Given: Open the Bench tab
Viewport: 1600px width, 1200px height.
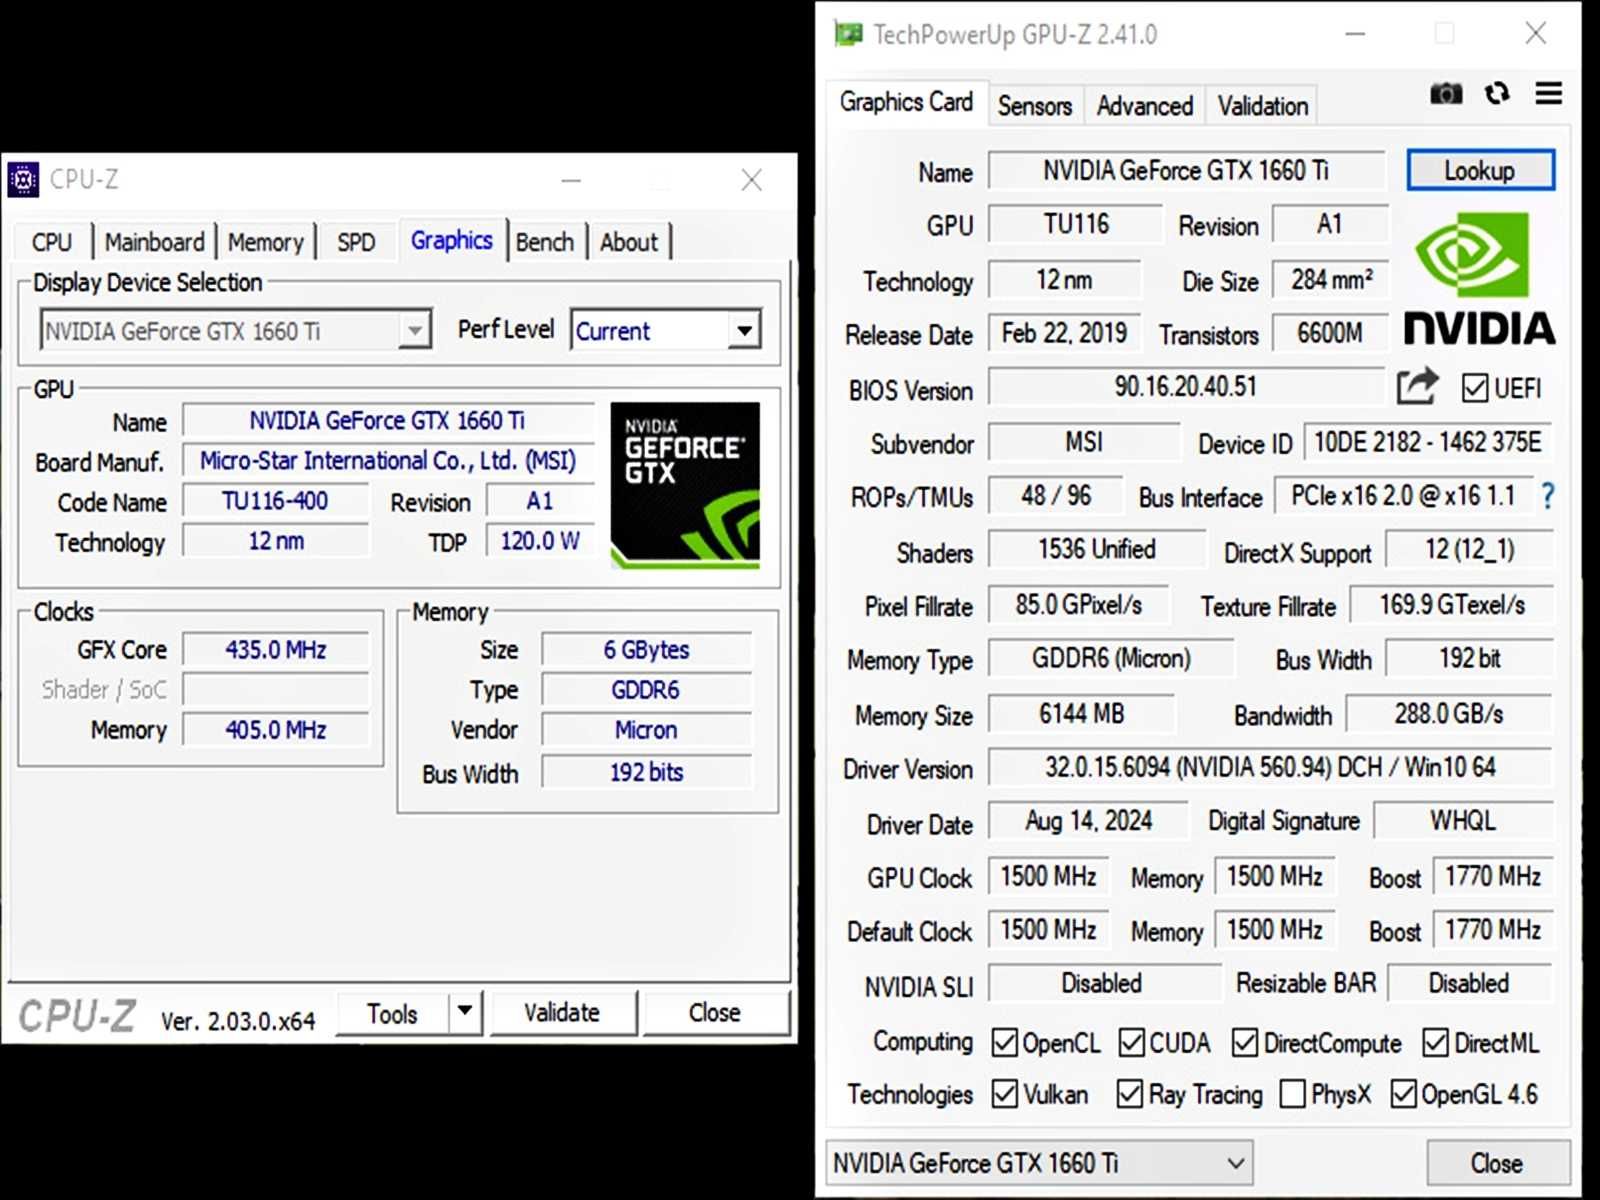Looking at the screenshot, I should pos(545,242).
